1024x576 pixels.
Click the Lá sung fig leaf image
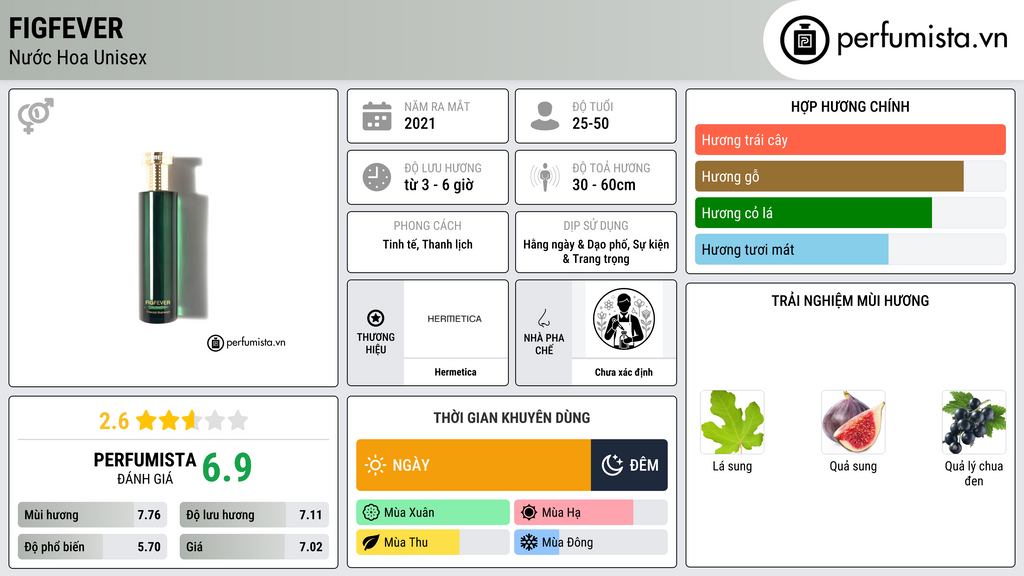pyautogui.click(x=732, y=422)
